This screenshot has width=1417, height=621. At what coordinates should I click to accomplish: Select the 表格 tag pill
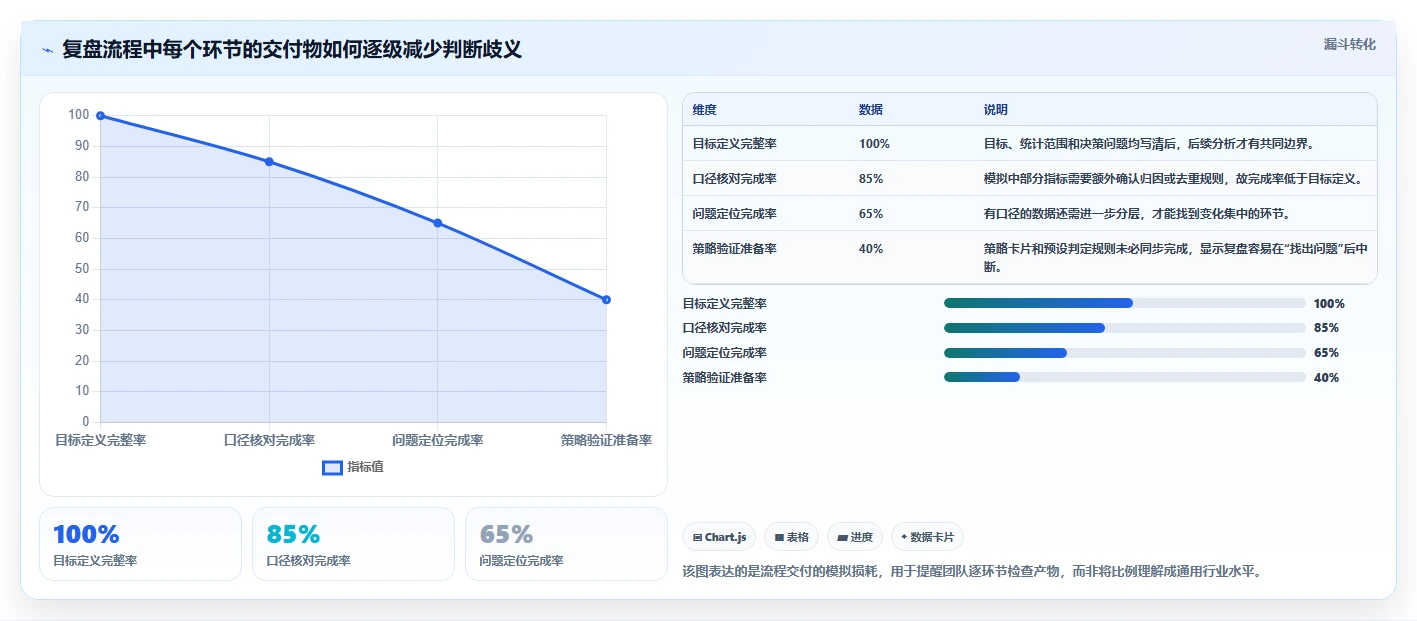coord(791,537)
